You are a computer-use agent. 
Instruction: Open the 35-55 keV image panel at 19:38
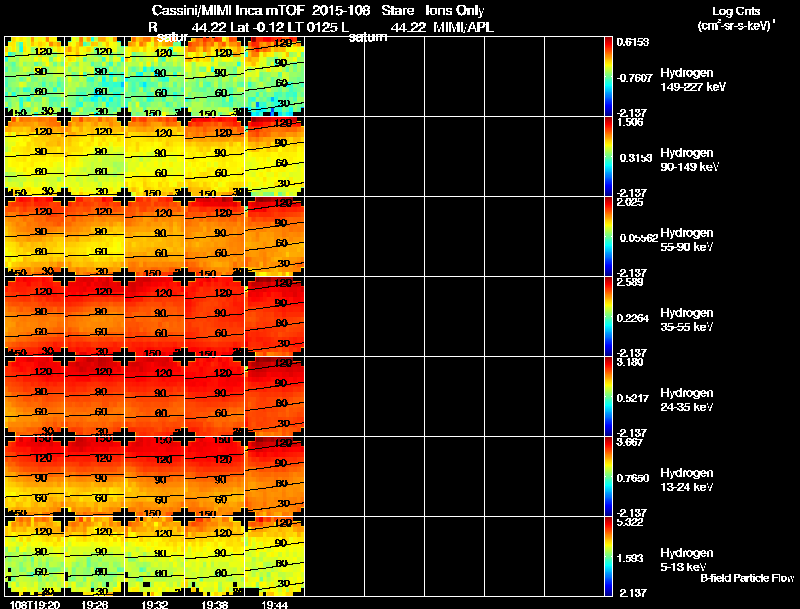215,316
